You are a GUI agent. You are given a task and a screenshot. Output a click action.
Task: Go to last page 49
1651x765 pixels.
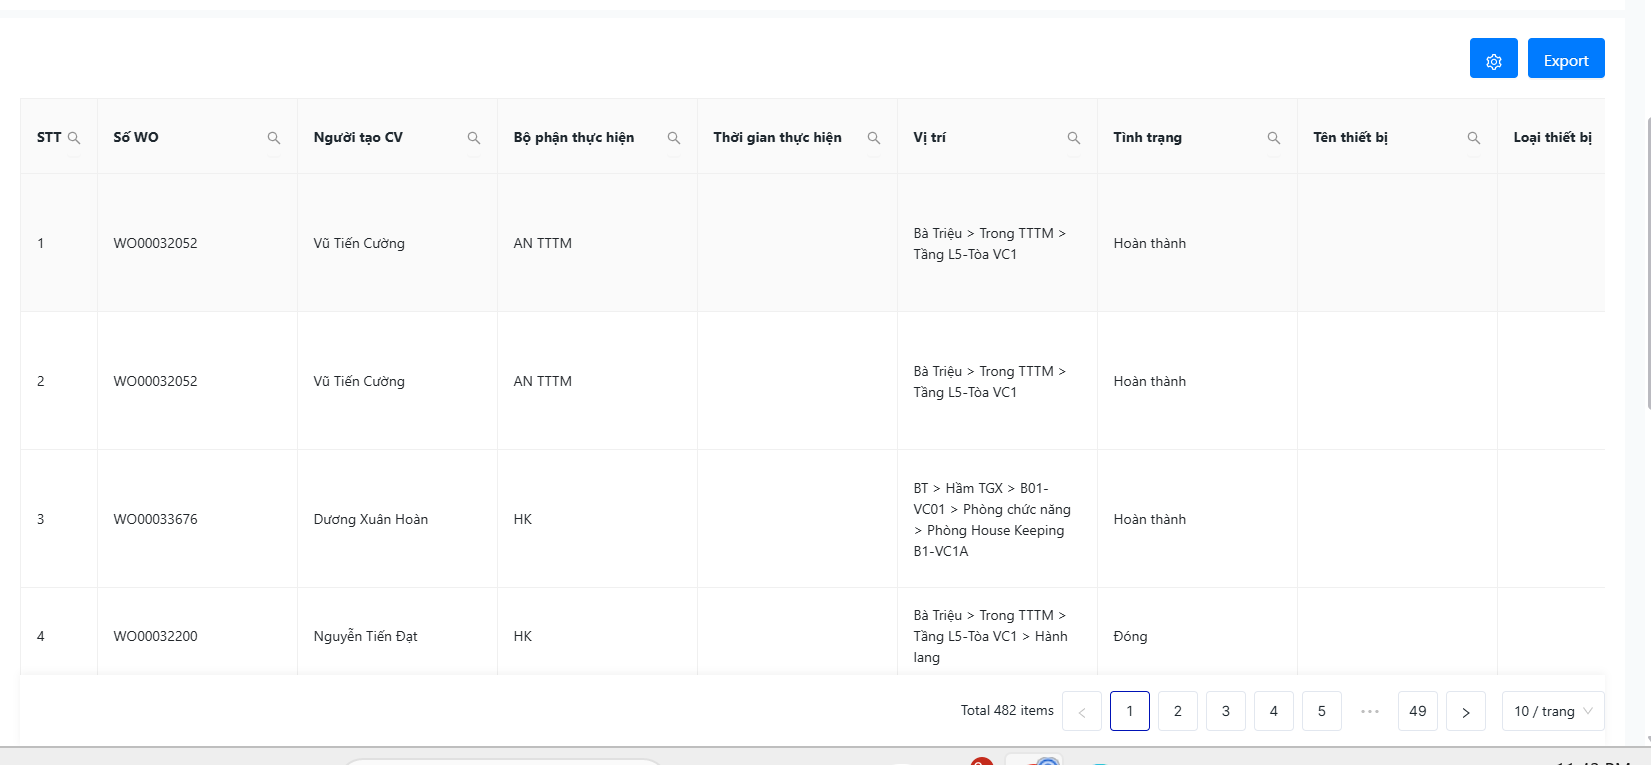pyautogui.click(x=1417, y=711)
